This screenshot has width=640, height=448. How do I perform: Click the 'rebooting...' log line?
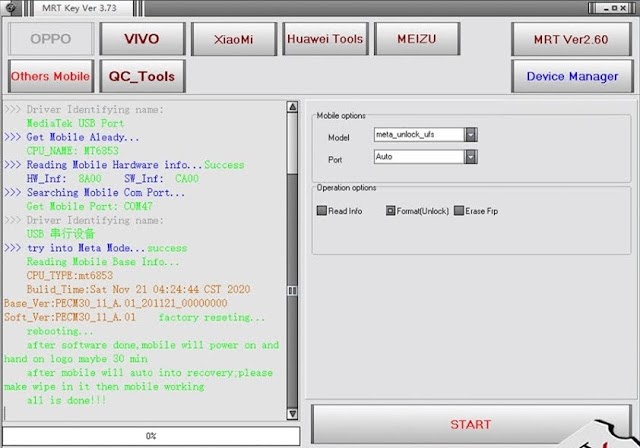point(60,331)
